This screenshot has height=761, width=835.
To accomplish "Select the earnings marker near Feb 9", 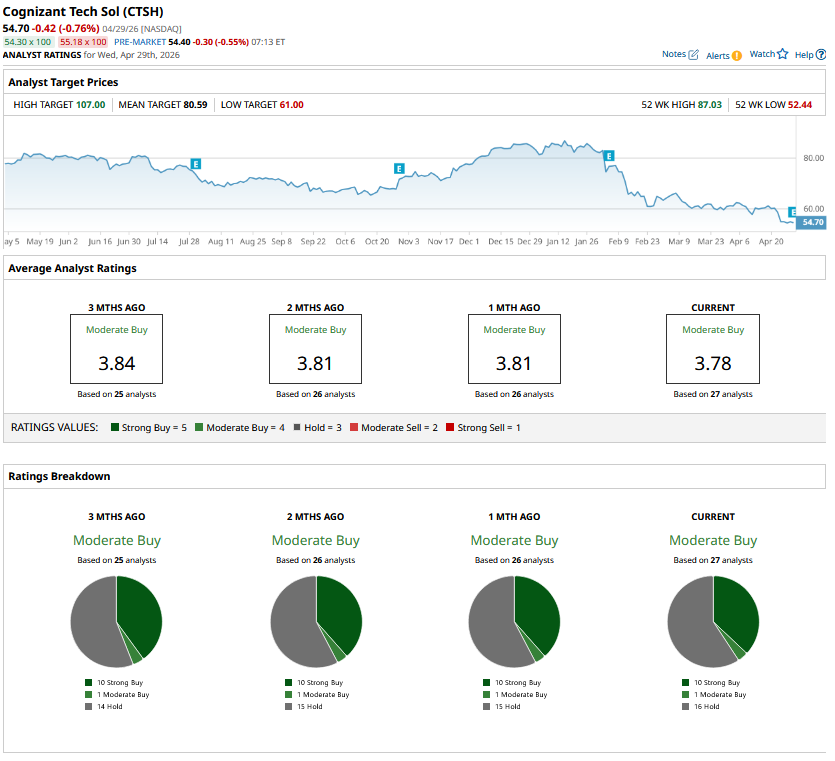I will point(608,155).
